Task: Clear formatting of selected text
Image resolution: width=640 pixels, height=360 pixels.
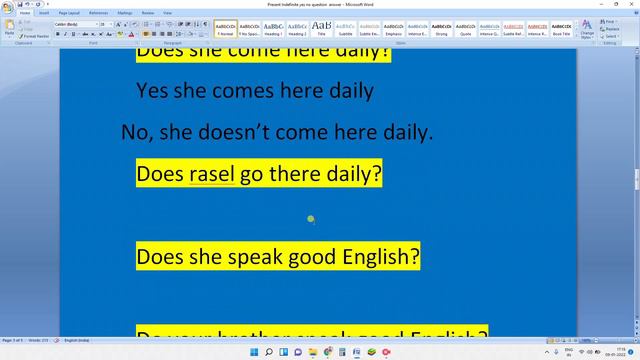Action: coord(135,24)
